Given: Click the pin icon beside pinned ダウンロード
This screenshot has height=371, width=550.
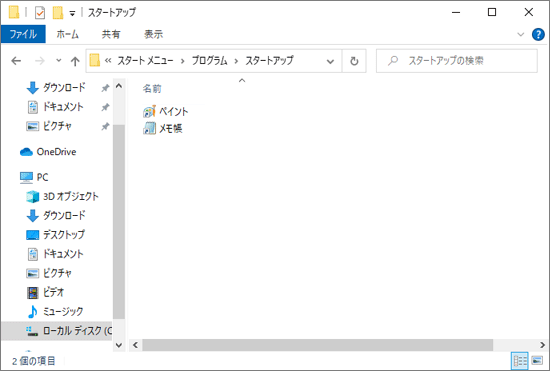Looking at the screenshot, I should (x=105, y=88).
